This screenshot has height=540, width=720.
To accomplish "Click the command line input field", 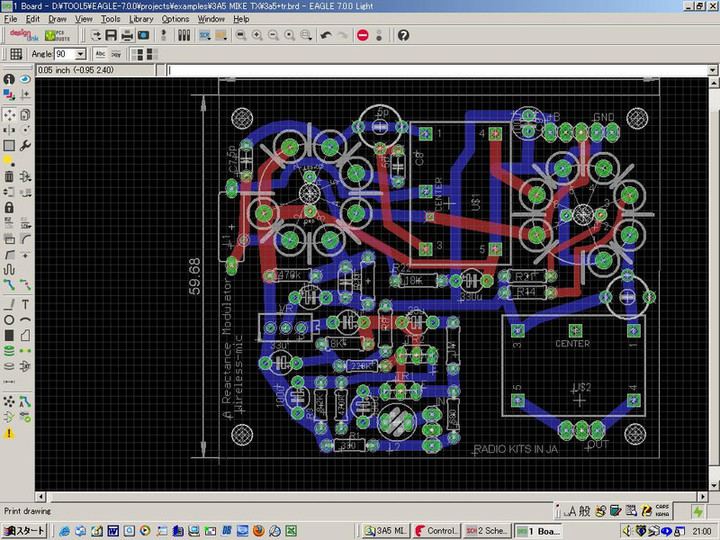I will coord(440,71).
